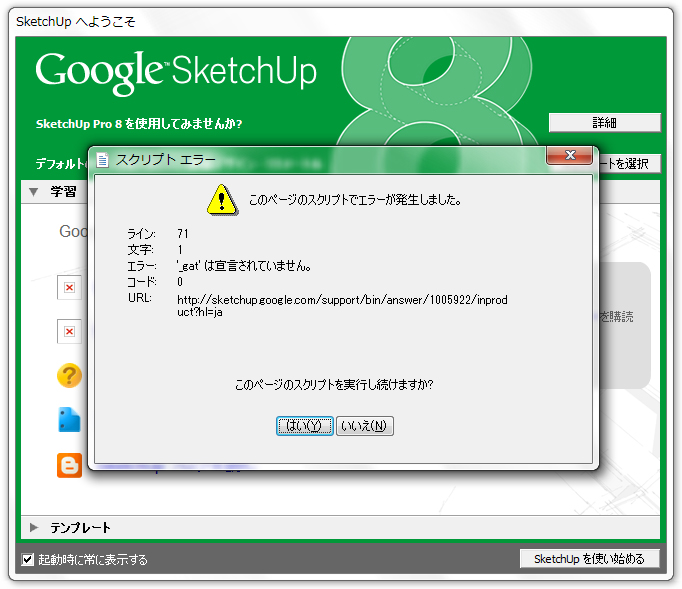
Task: Collapse the 学習 section triangle
Action: 33,191
